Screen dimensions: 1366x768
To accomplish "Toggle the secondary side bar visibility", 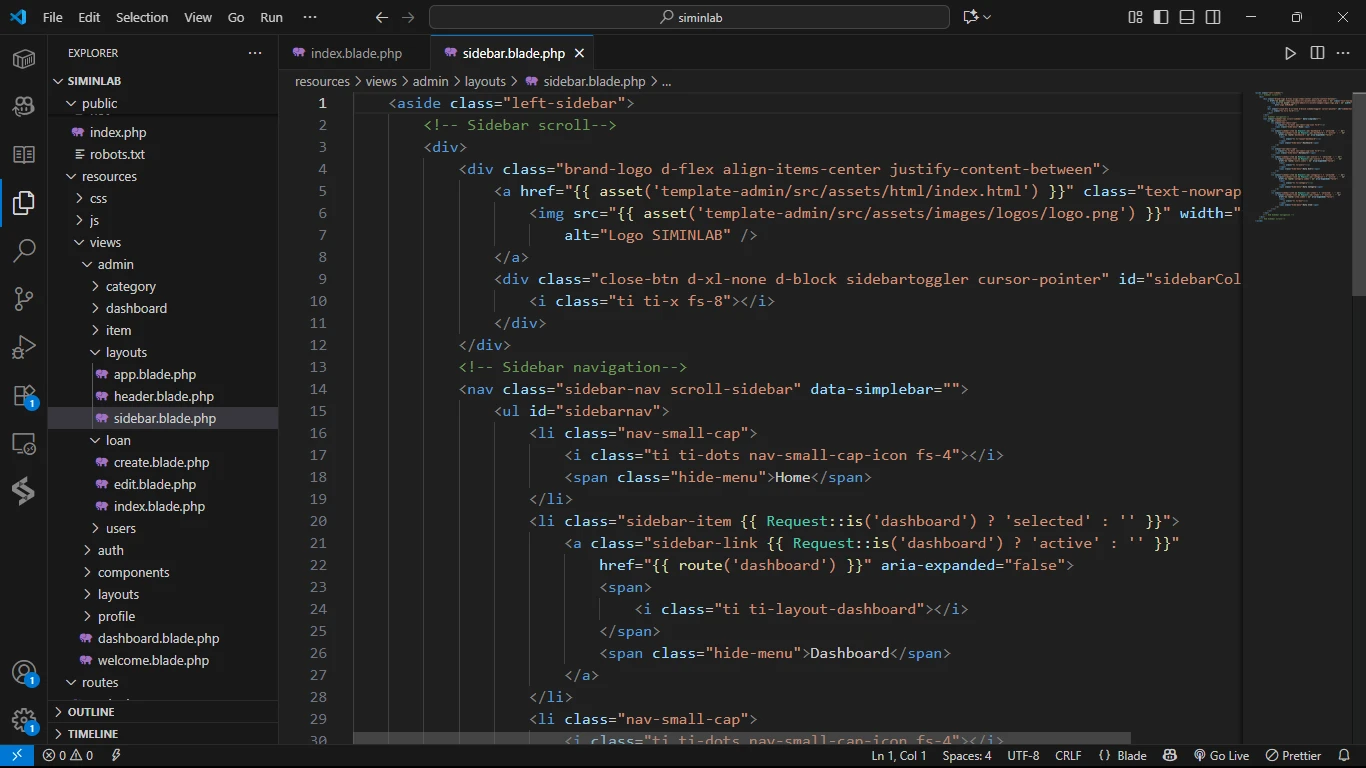I will point(1213,17).
